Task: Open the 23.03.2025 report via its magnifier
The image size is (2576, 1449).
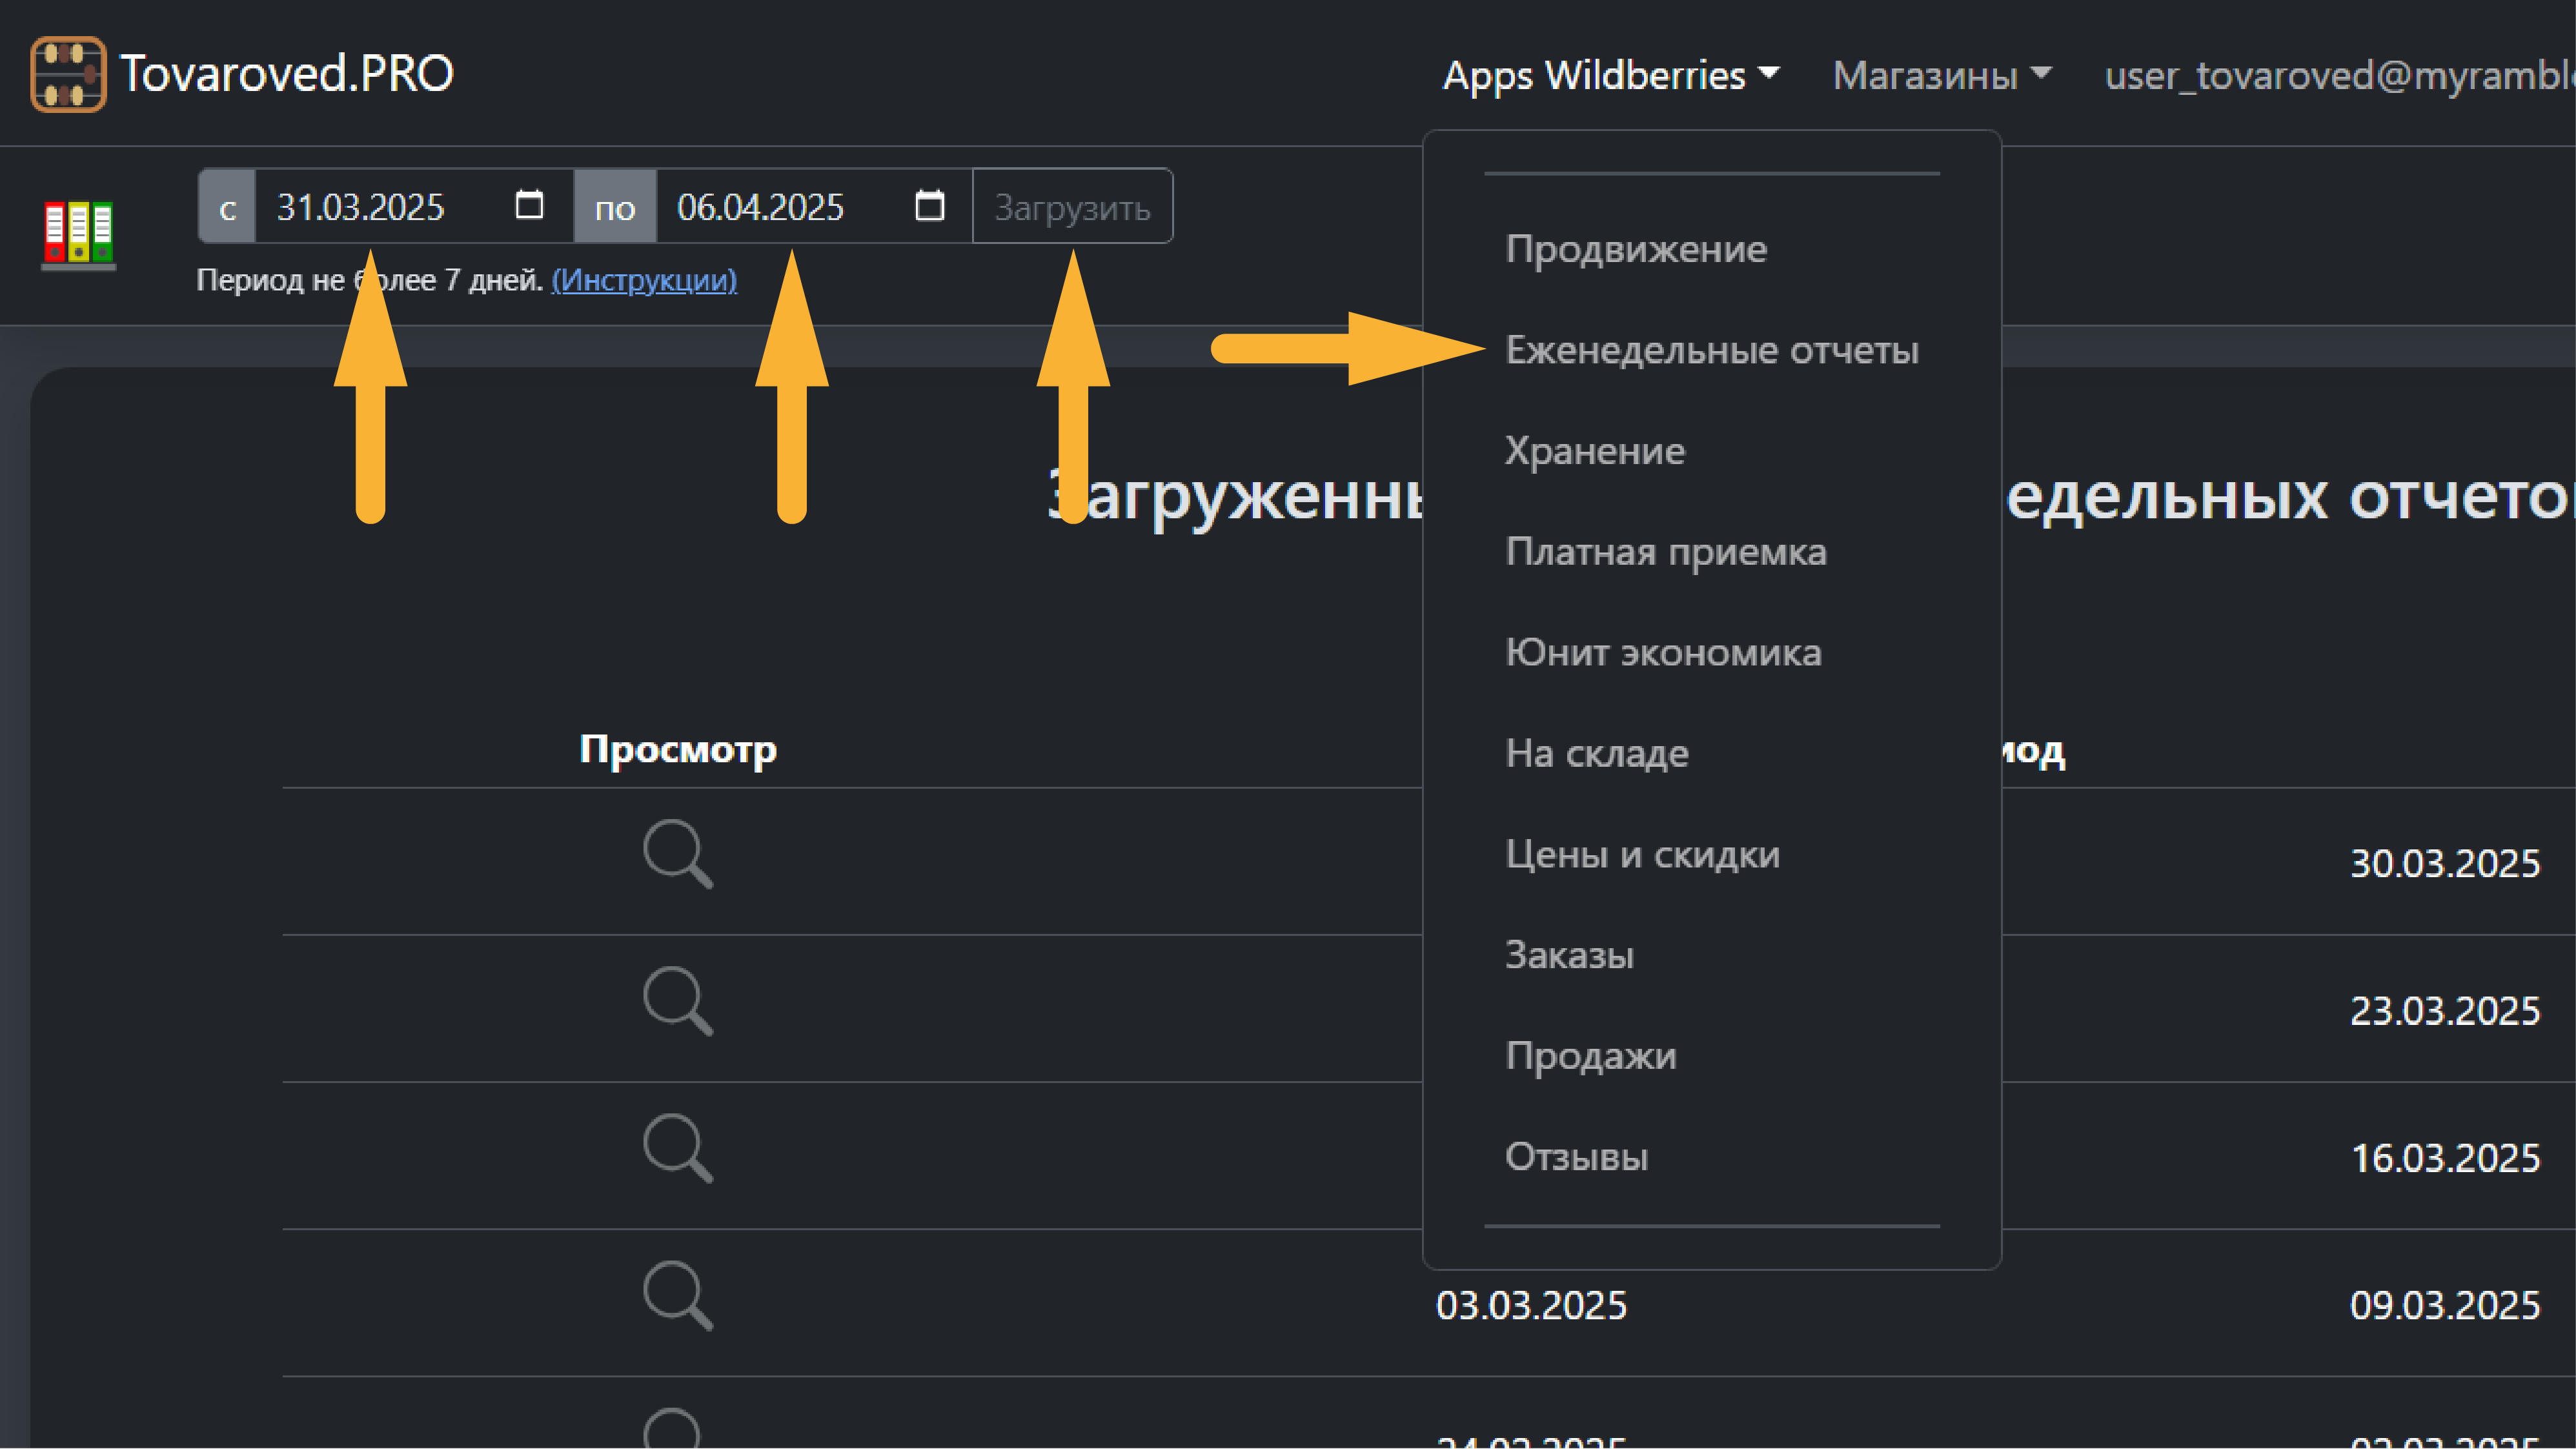Action: [677, 1000]
